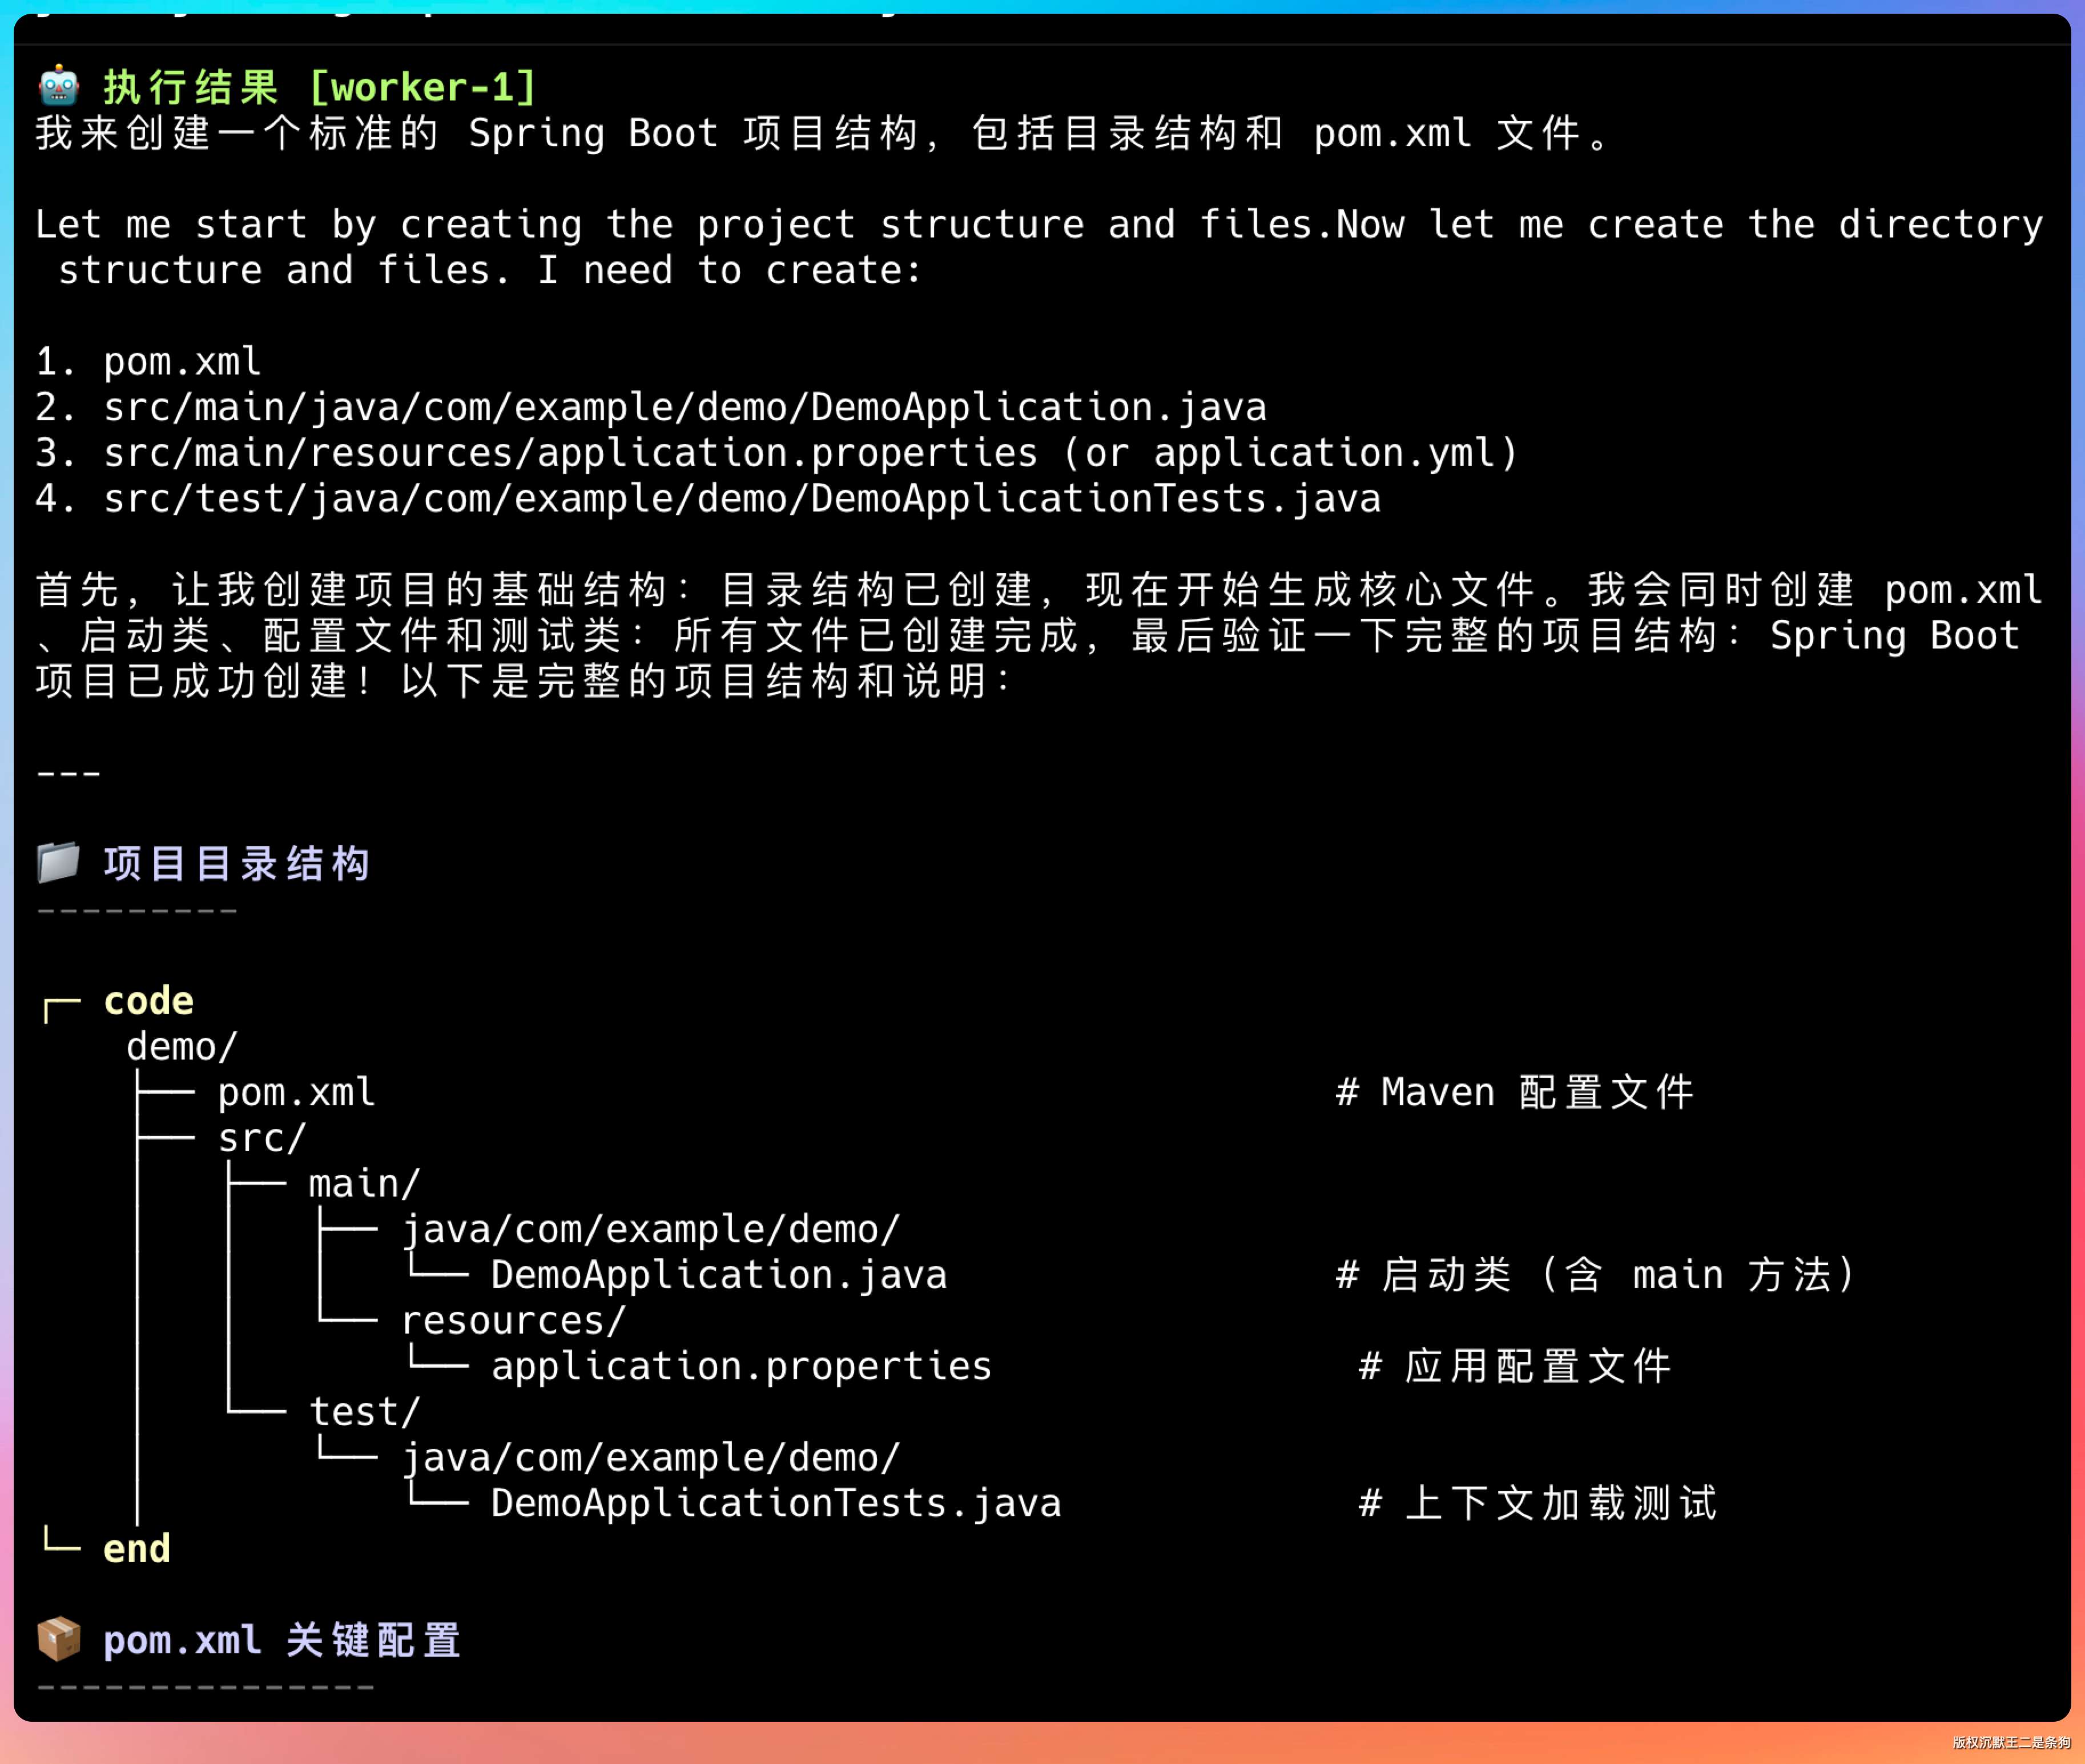The image size is (2085, 1764).
Task: Click the yellow code block label
Action: tap(148, 1001)
